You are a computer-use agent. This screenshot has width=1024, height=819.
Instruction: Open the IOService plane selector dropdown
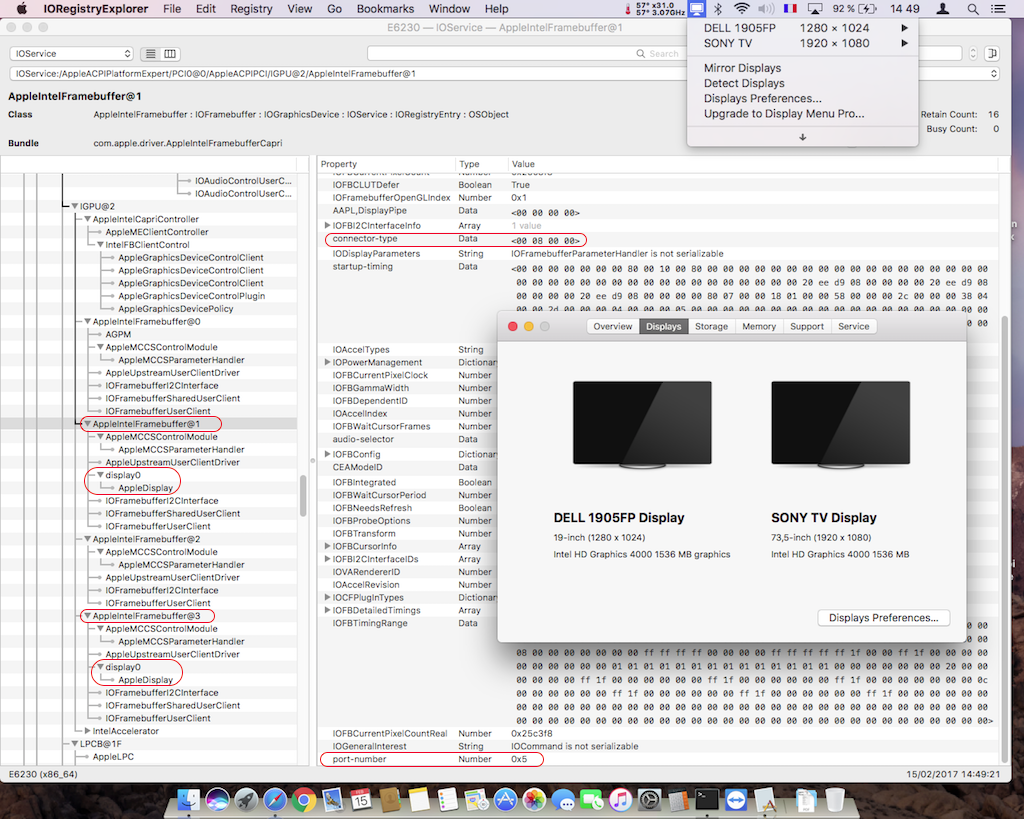pyautogui.click(x=70, y=53)
